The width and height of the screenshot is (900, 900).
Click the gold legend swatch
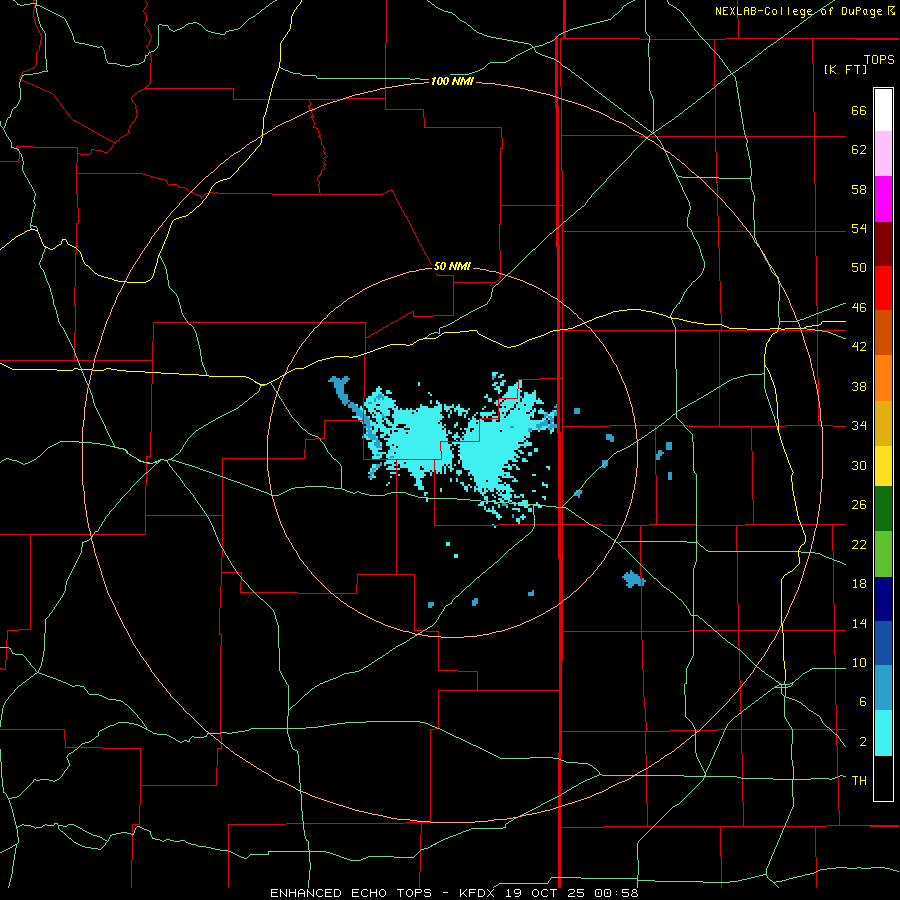pos(883,423)
